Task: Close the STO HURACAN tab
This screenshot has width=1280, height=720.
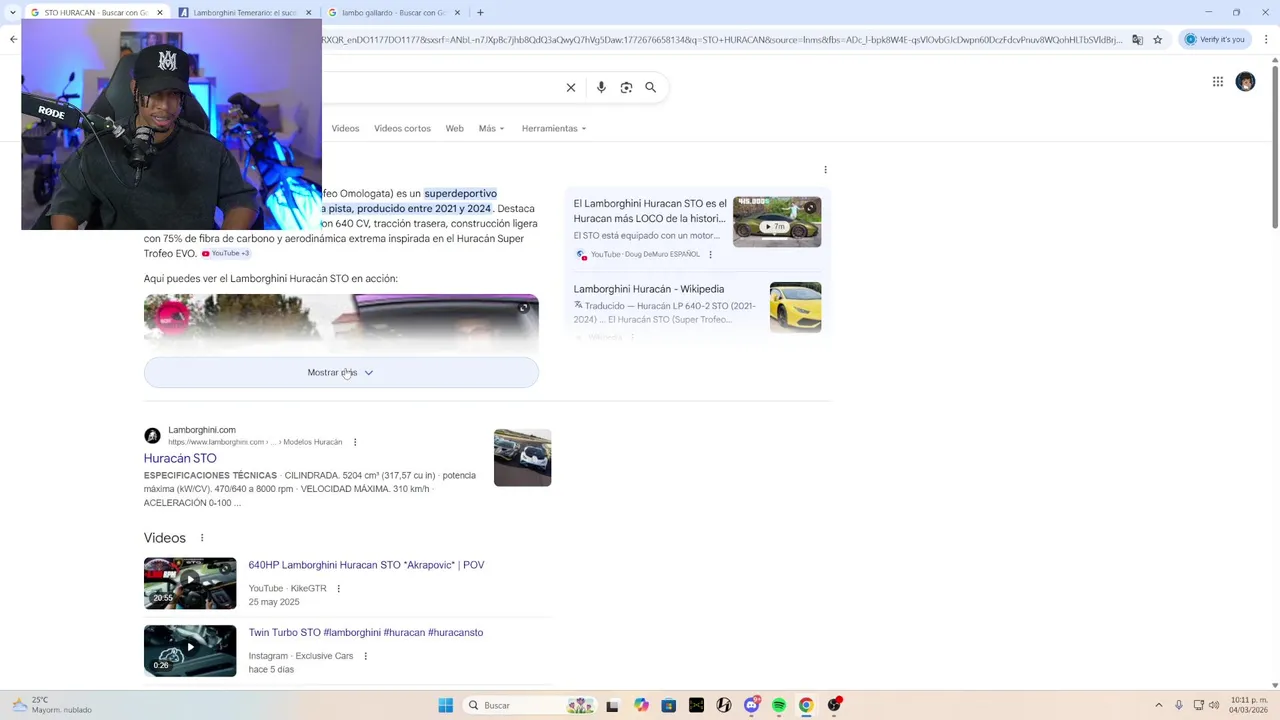Action: [x=160, y=13]
